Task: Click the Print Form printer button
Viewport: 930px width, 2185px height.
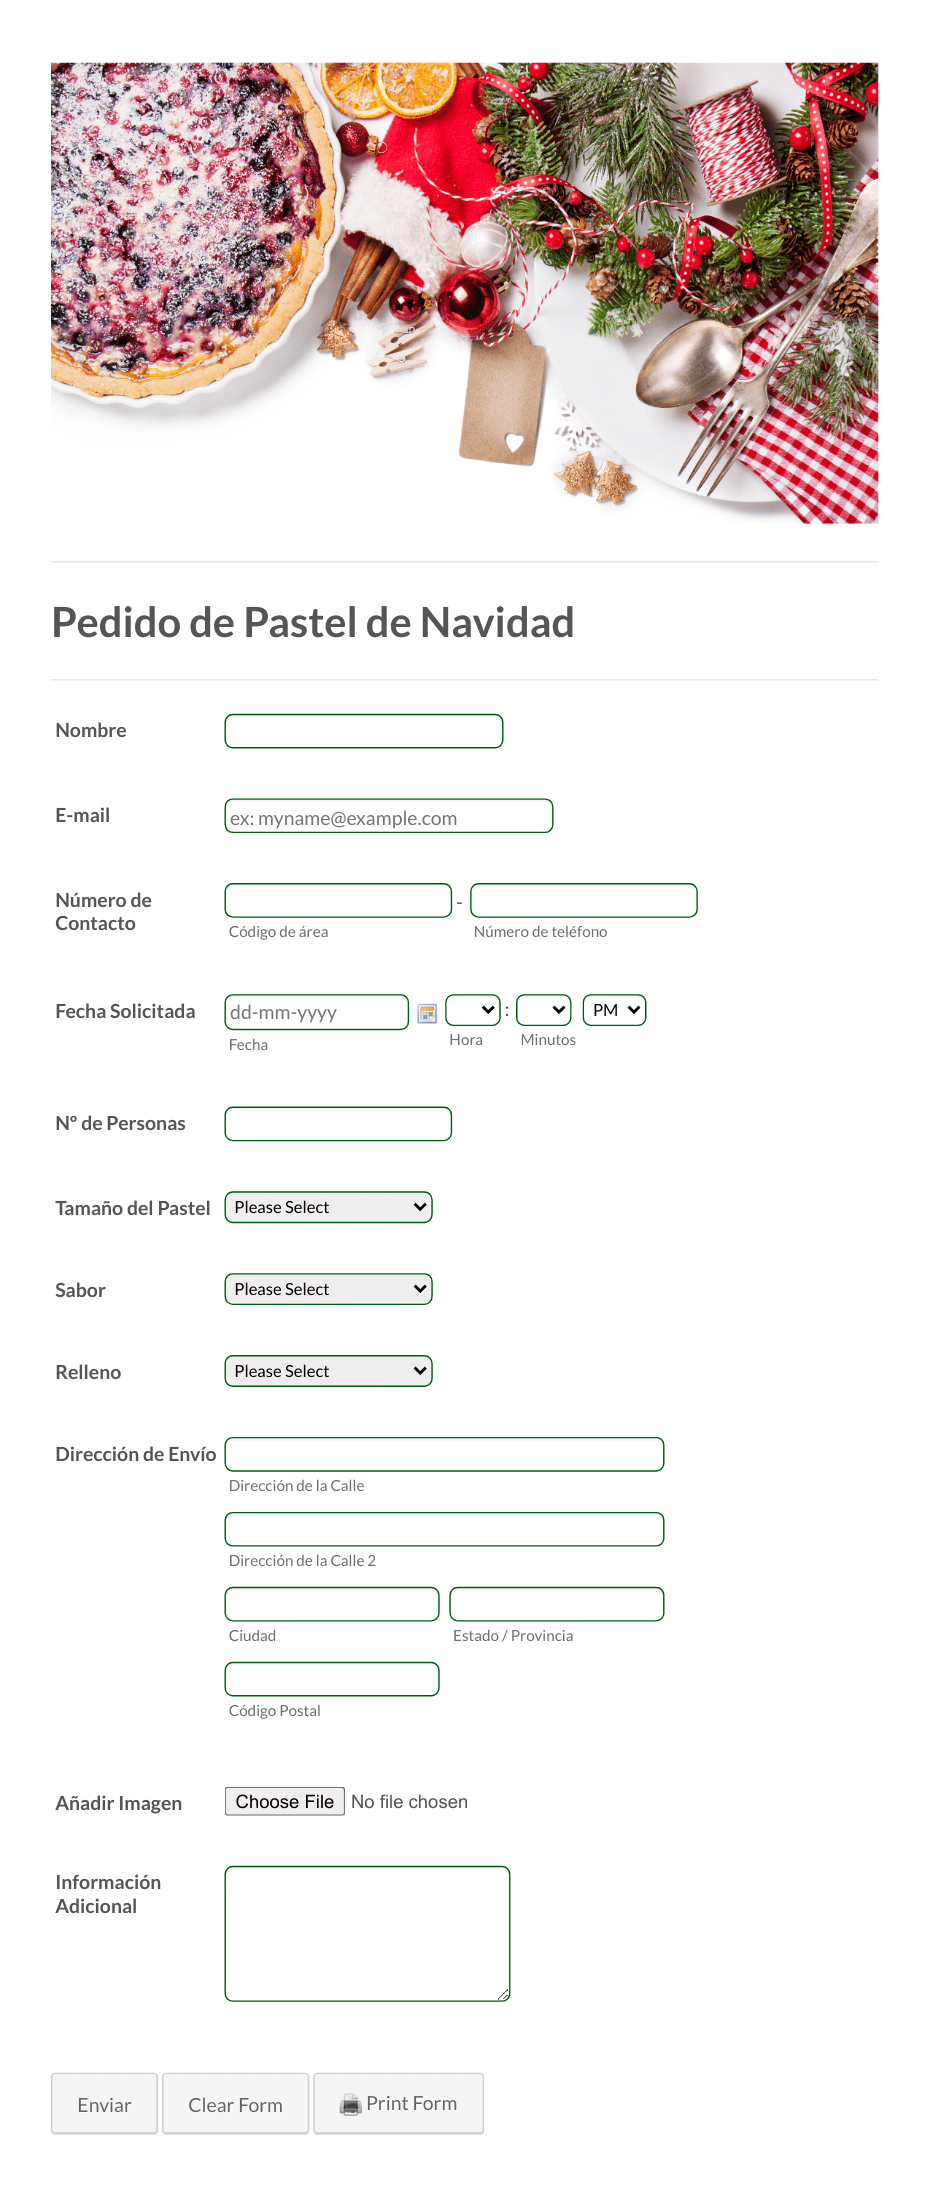Action: click(399, 2103)
